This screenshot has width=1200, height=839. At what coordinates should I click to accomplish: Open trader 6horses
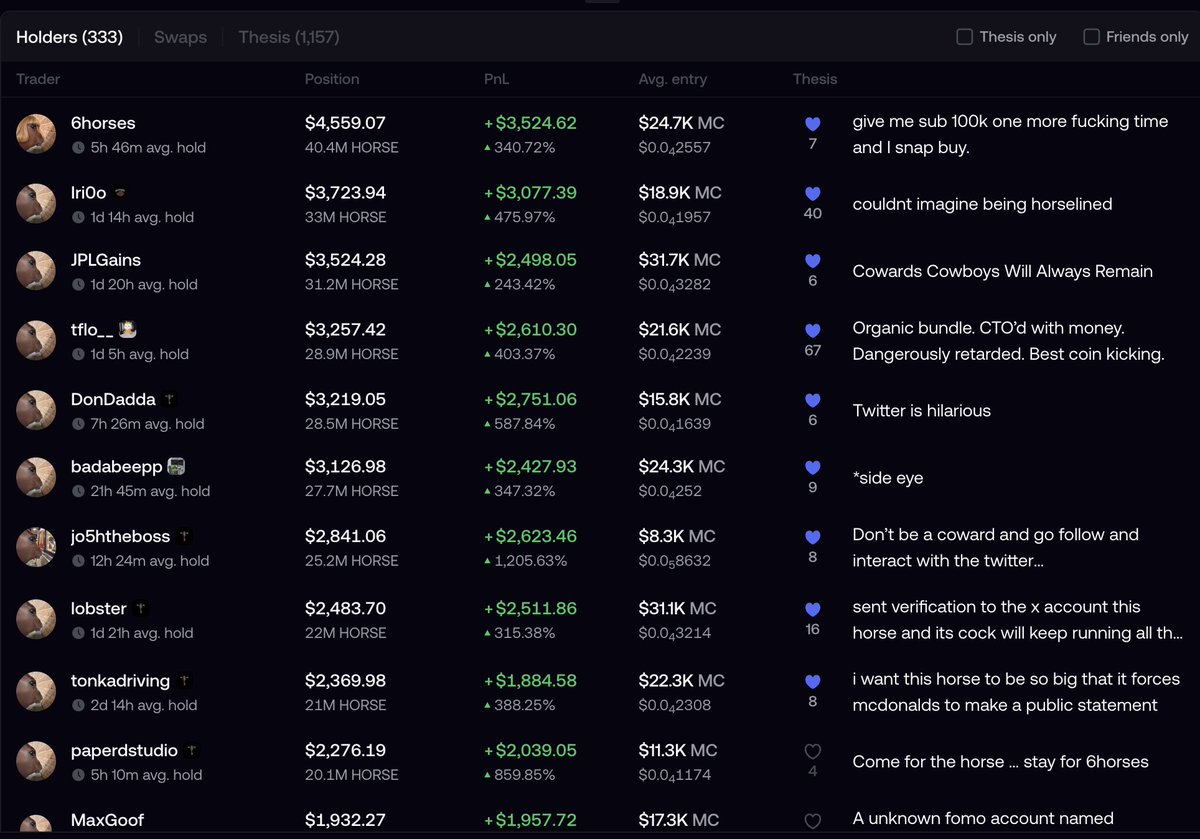(x=103, y=123)
